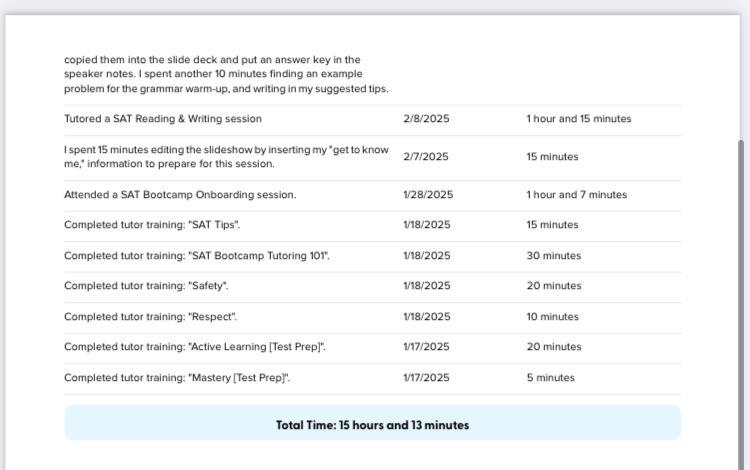Image resolution: width=750 pixels, height=470 pixels.
Task: Select the "Tutored a SAT Reading & Writing session" entry
Action: (163, 119)
